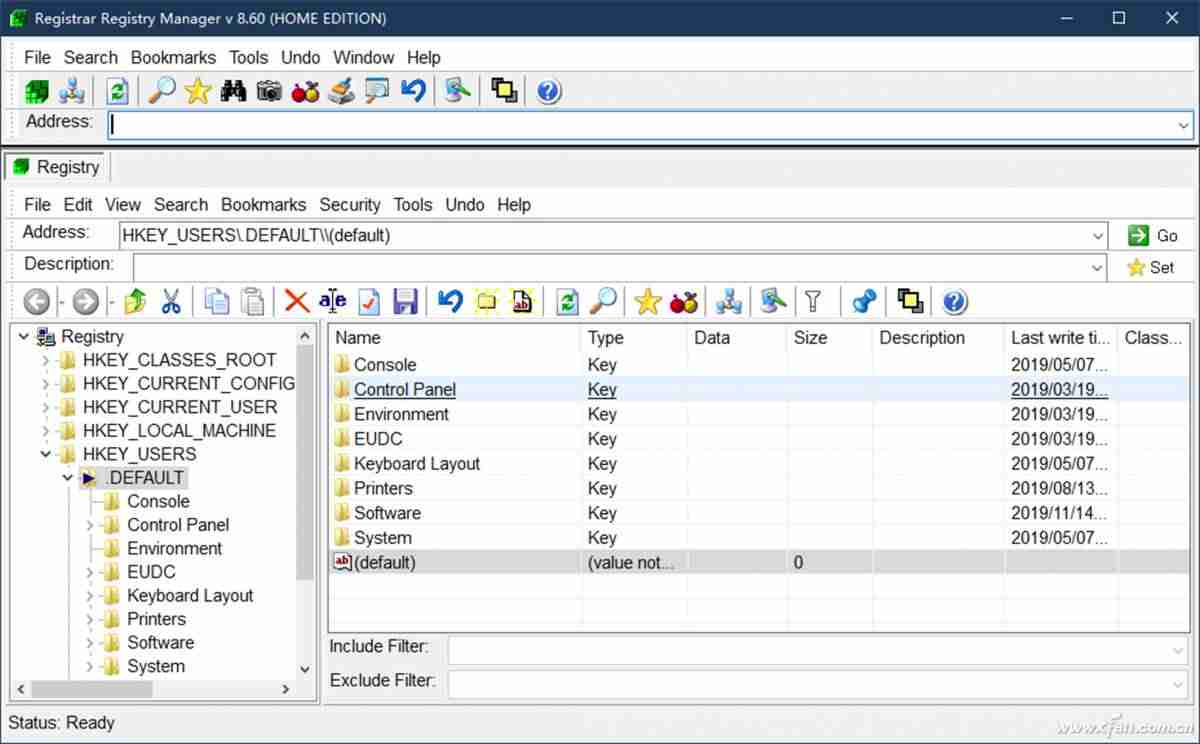The image size is (1200, 744).
Task: Click into the top Address input field
Action: [x=640, y=125]
